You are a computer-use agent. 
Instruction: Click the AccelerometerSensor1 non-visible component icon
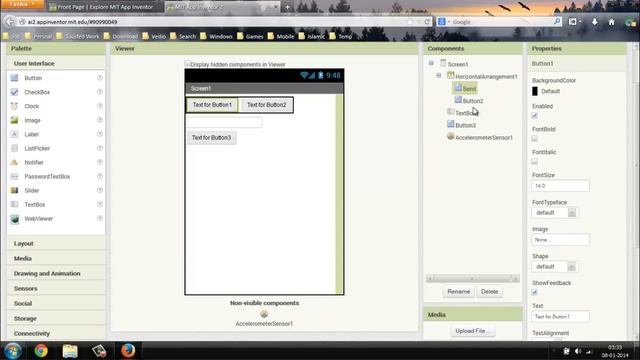pyautogui.click(x=264, y=314)
